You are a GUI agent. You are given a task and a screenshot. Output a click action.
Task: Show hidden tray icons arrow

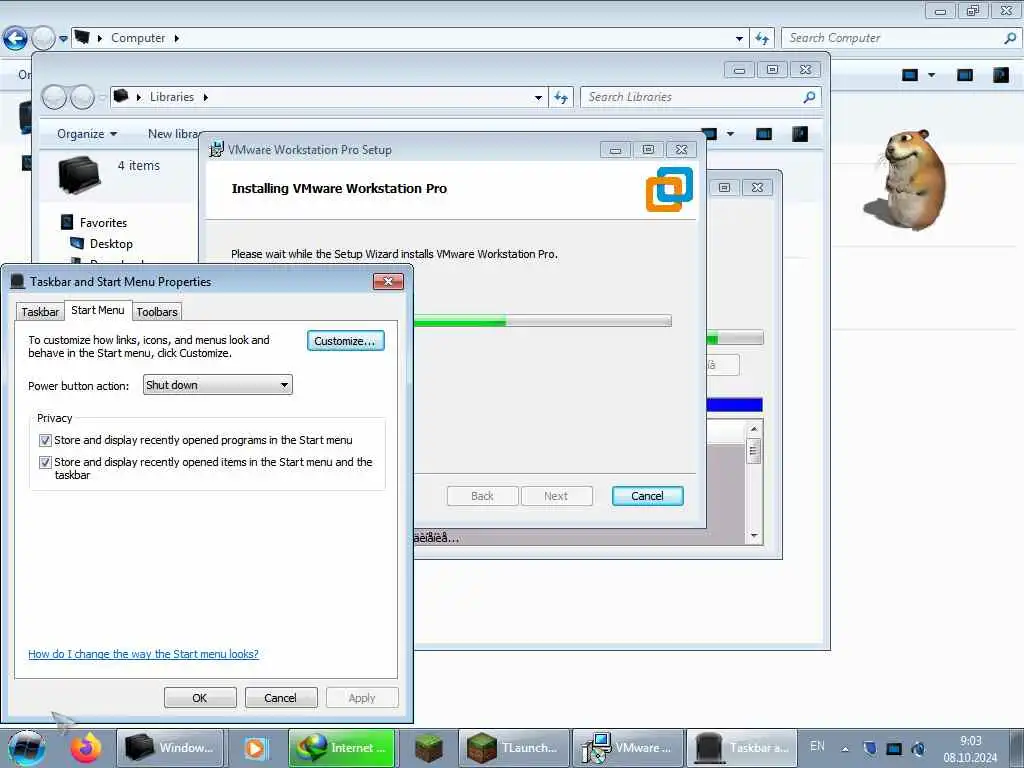tap(845, 749)
